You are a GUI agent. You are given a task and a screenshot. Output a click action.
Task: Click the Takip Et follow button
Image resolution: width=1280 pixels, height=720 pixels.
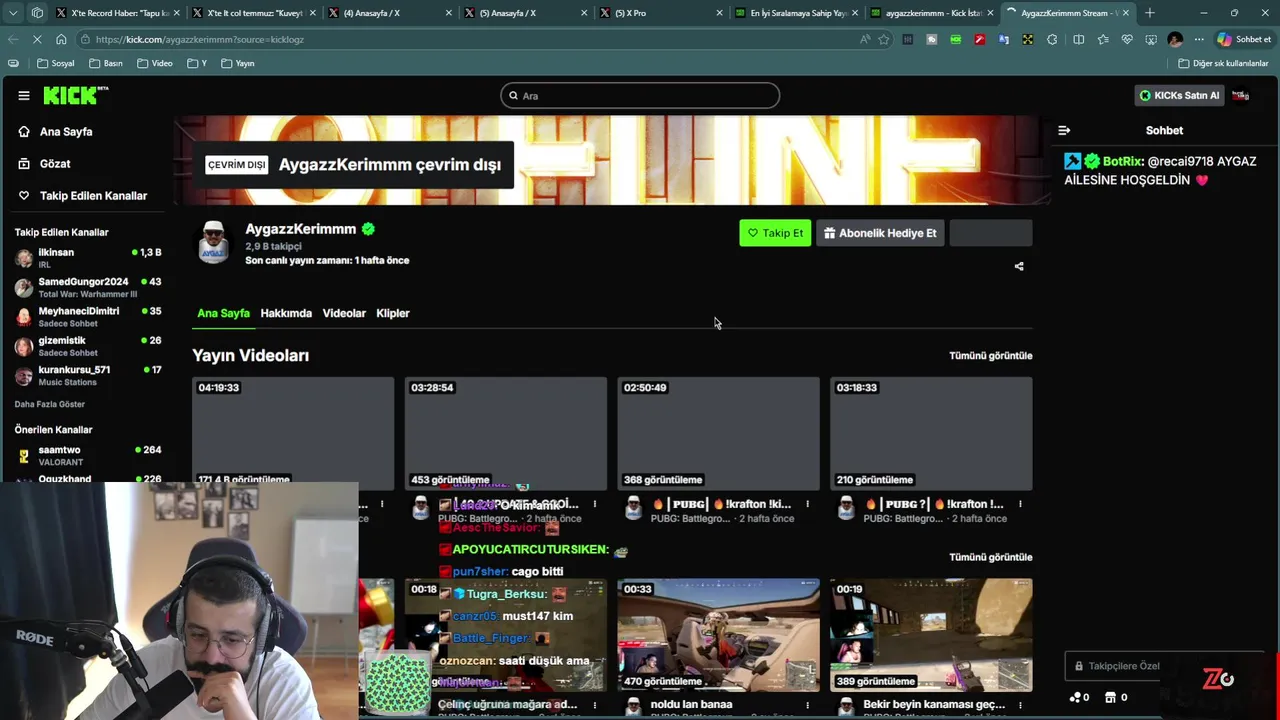point(775,233)
